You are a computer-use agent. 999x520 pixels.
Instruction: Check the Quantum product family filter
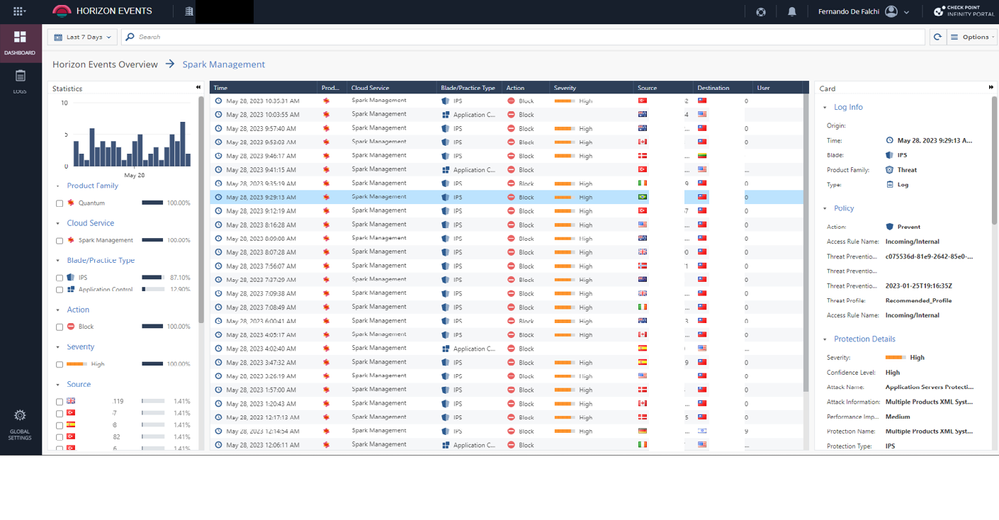pos(59,203)
